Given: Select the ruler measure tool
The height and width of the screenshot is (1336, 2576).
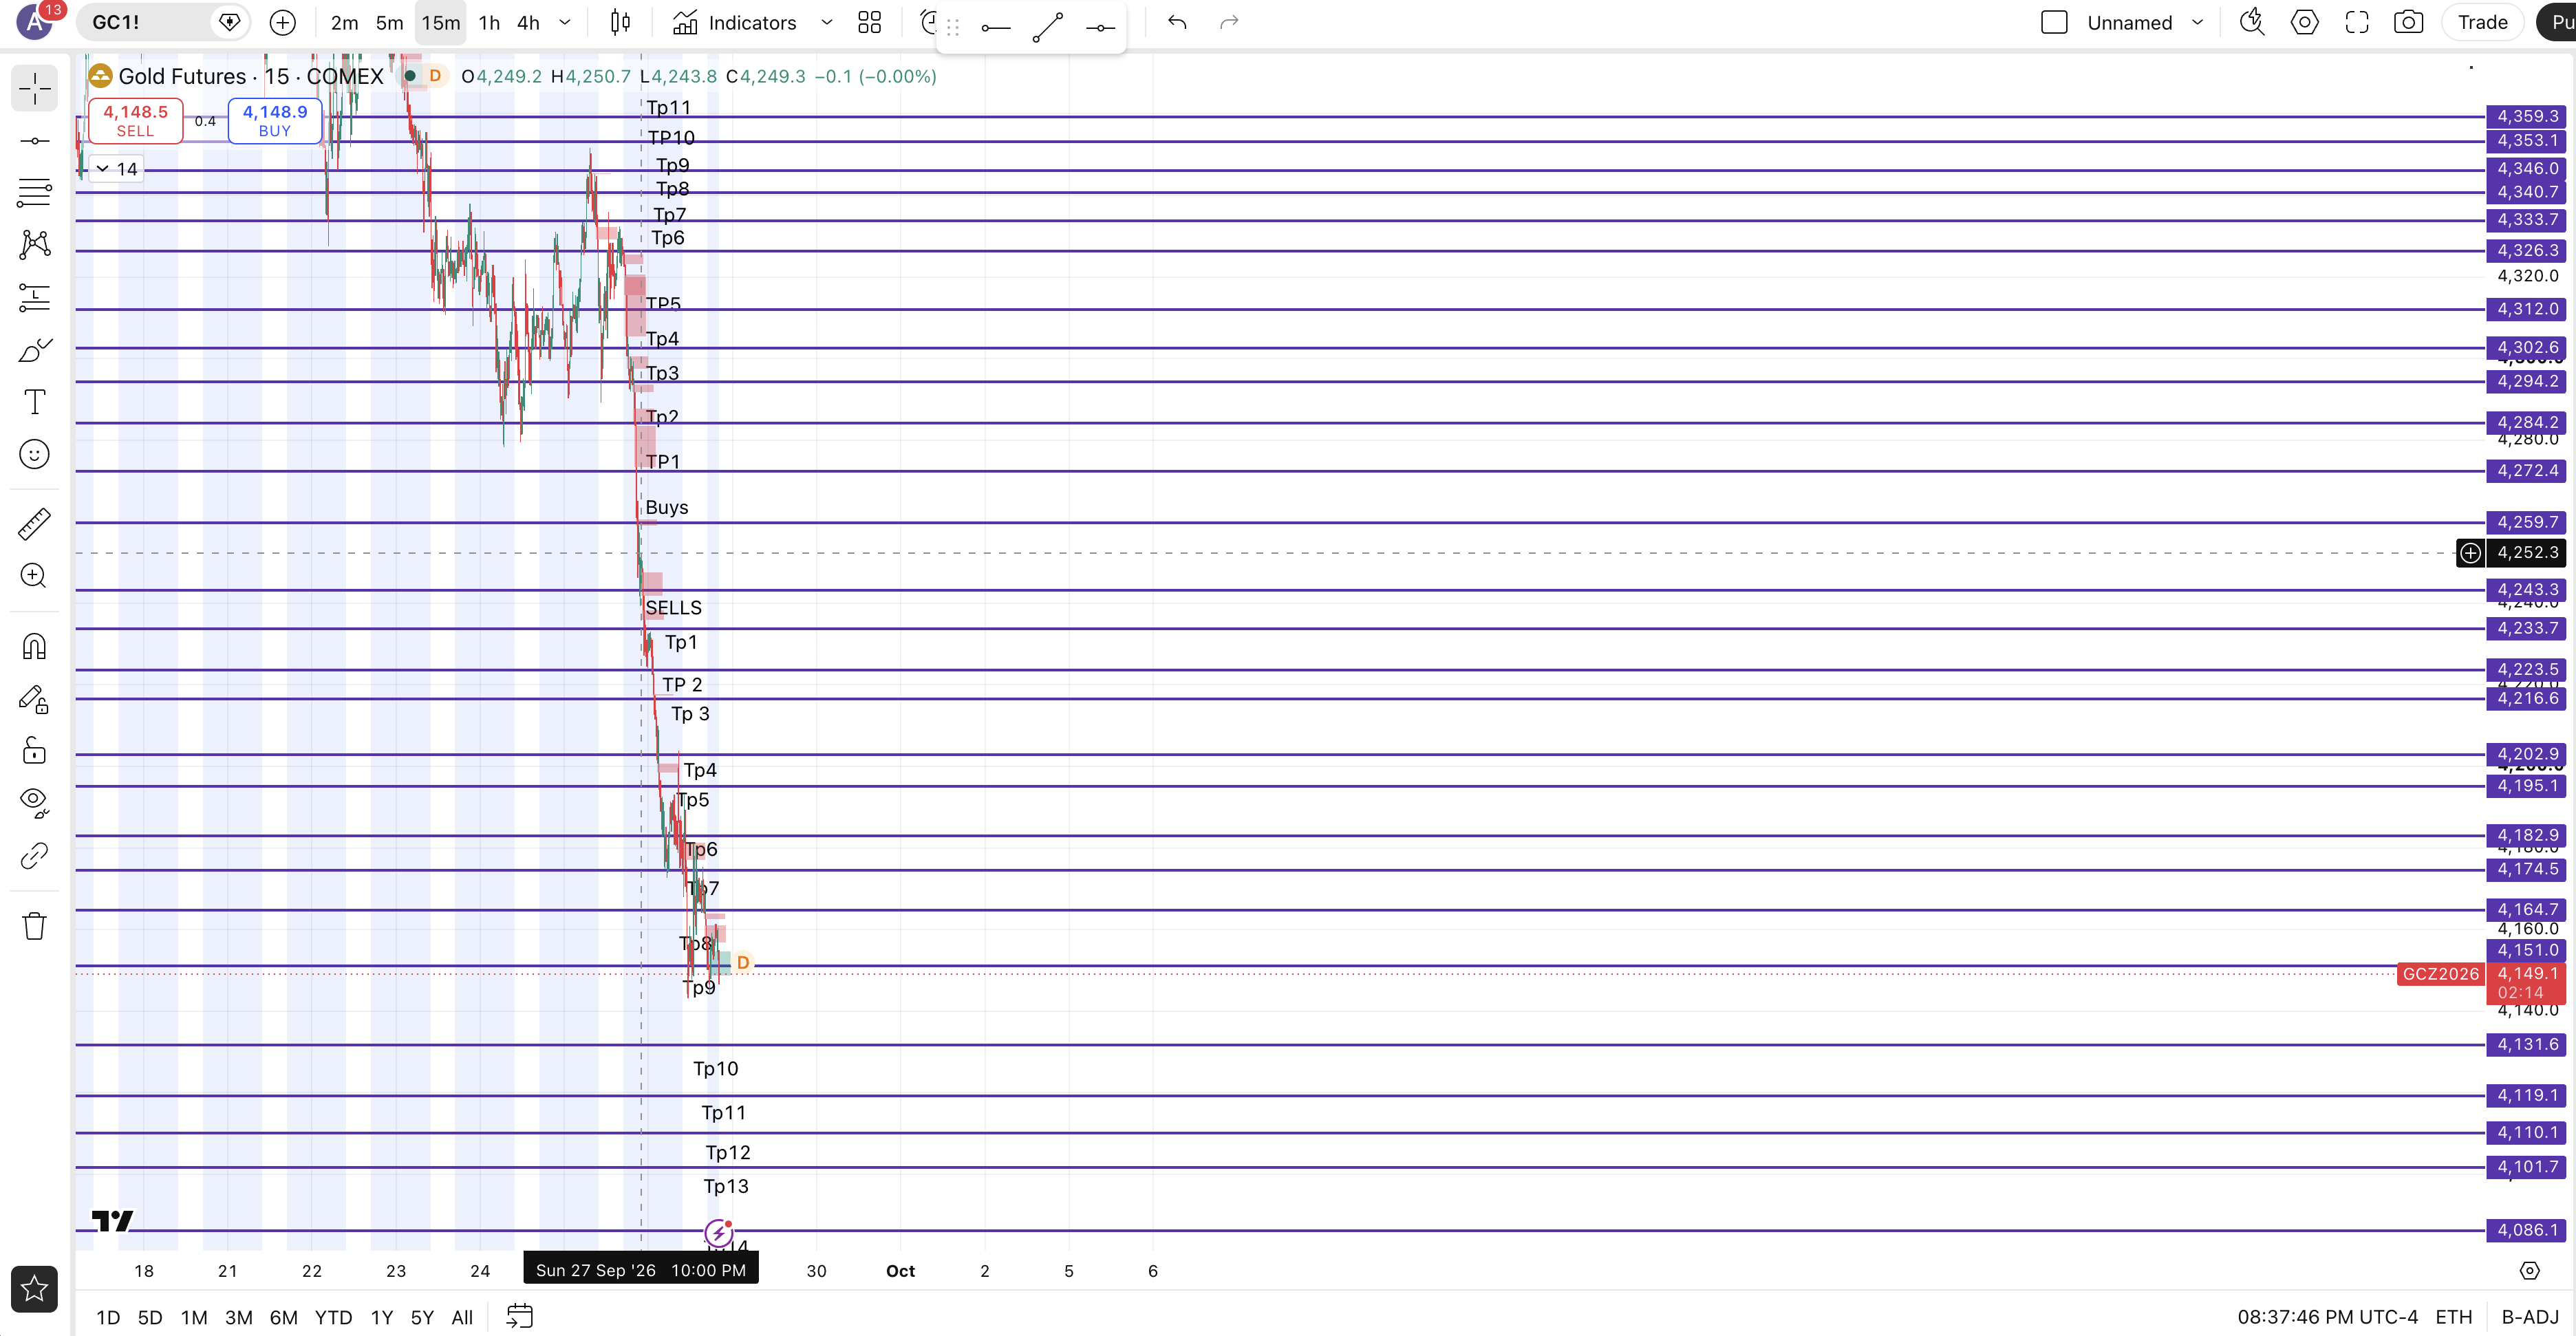Looking at the screenshot, I should tap(34, 524).
